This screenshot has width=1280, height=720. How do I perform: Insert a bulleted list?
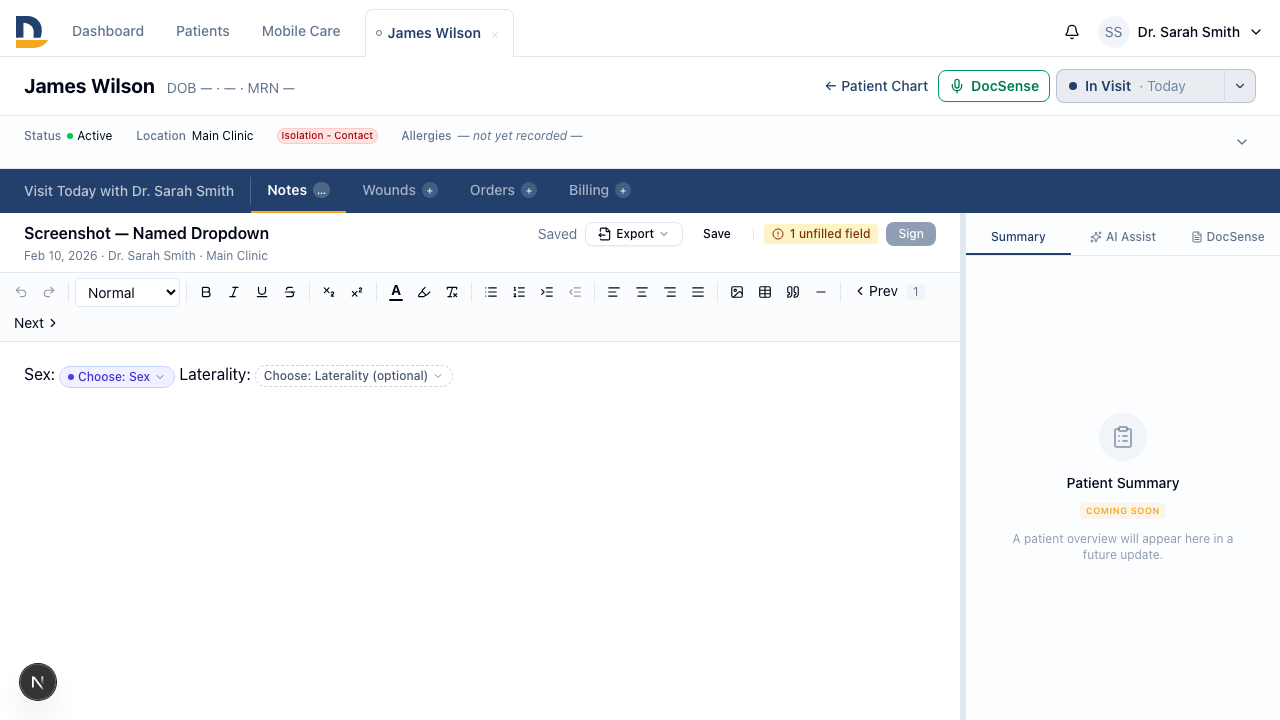click(x=491, y=292)
